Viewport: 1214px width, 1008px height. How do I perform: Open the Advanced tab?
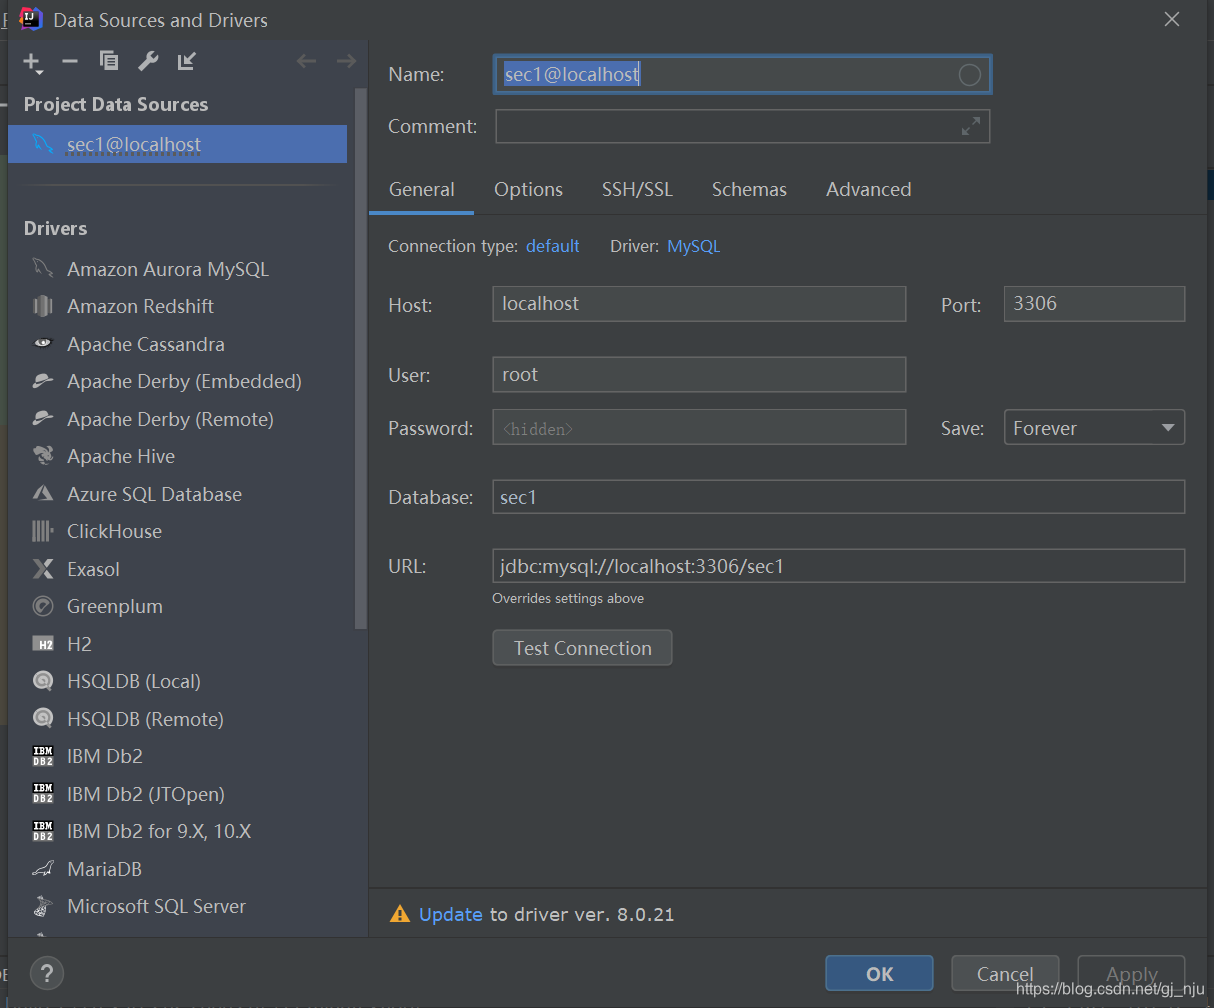pyautogui.click(x=868, y=190)
